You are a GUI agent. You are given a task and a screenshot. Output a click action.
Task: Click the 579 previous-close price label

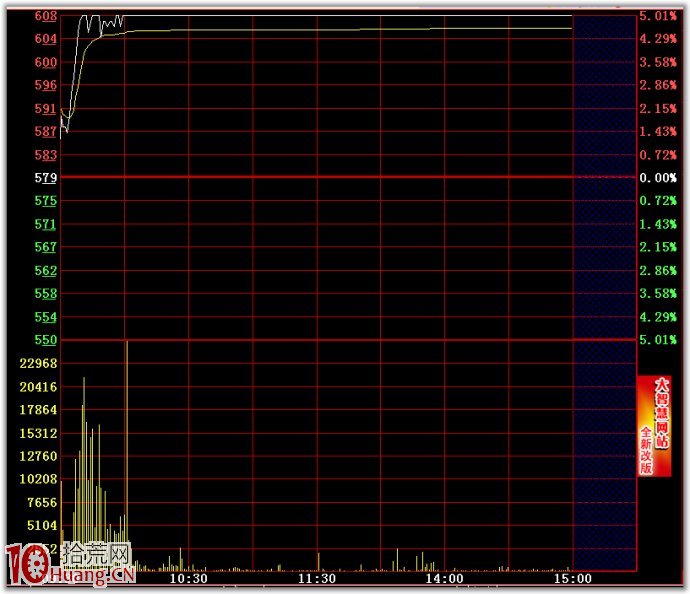point(45,178)
